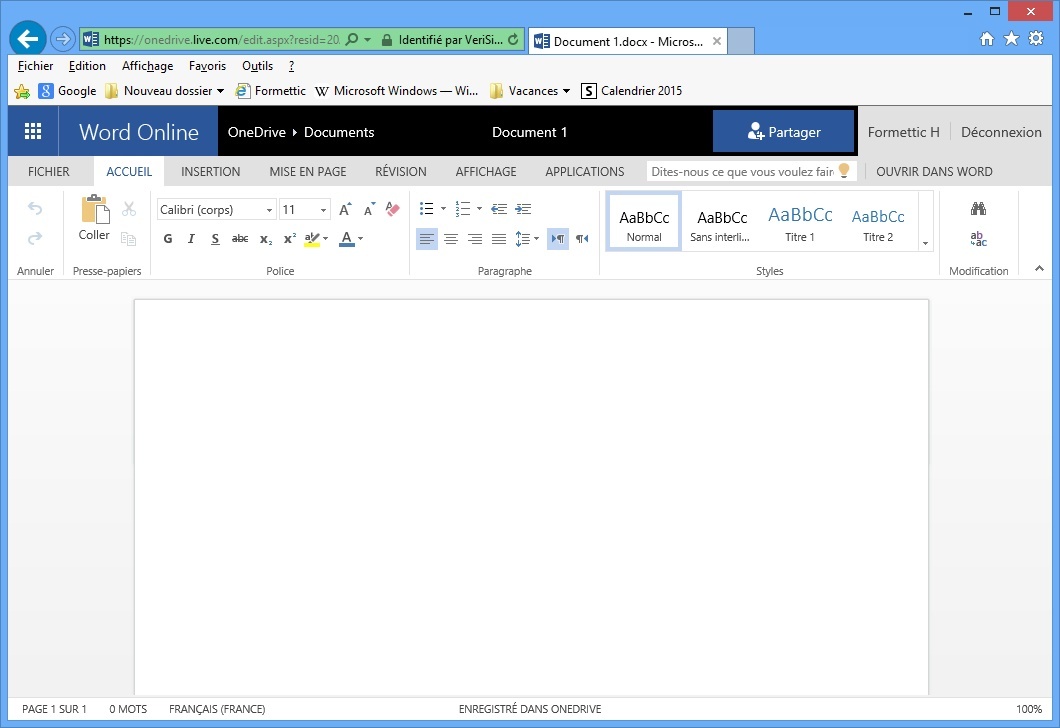Refresh the page in address bar
The image size is (1060, 728).
coord(513,39)
